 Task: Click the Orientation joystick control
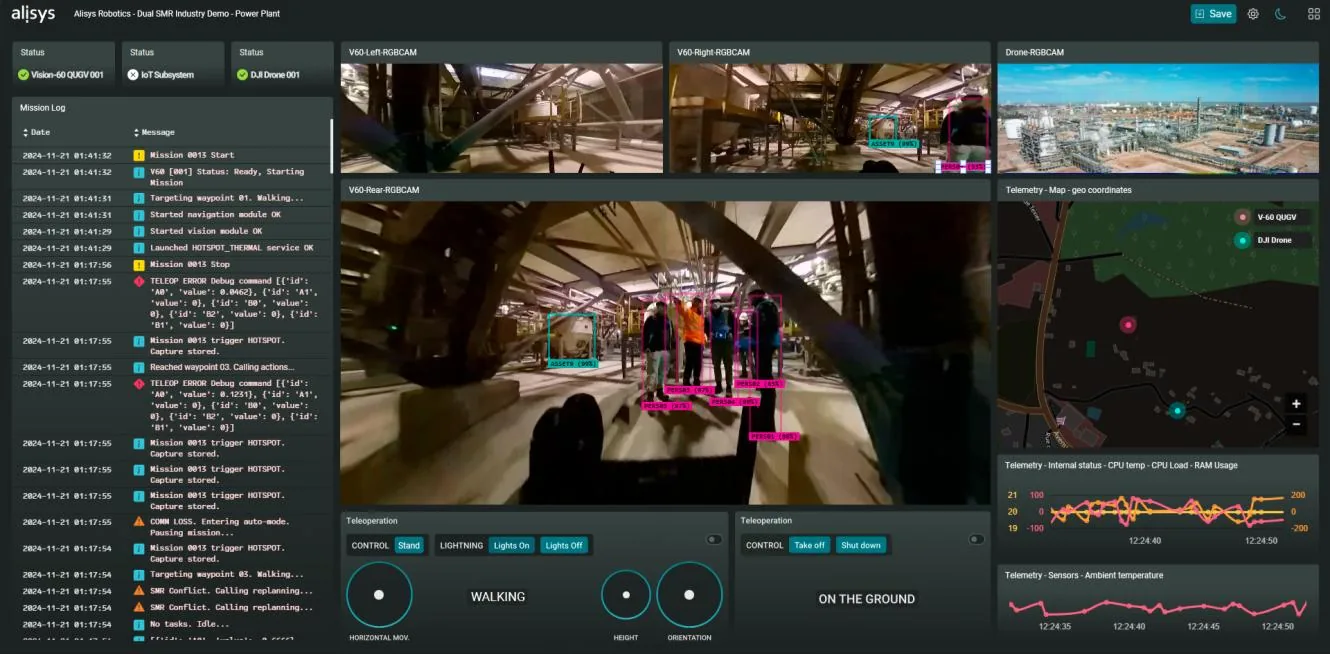point(689,595)
